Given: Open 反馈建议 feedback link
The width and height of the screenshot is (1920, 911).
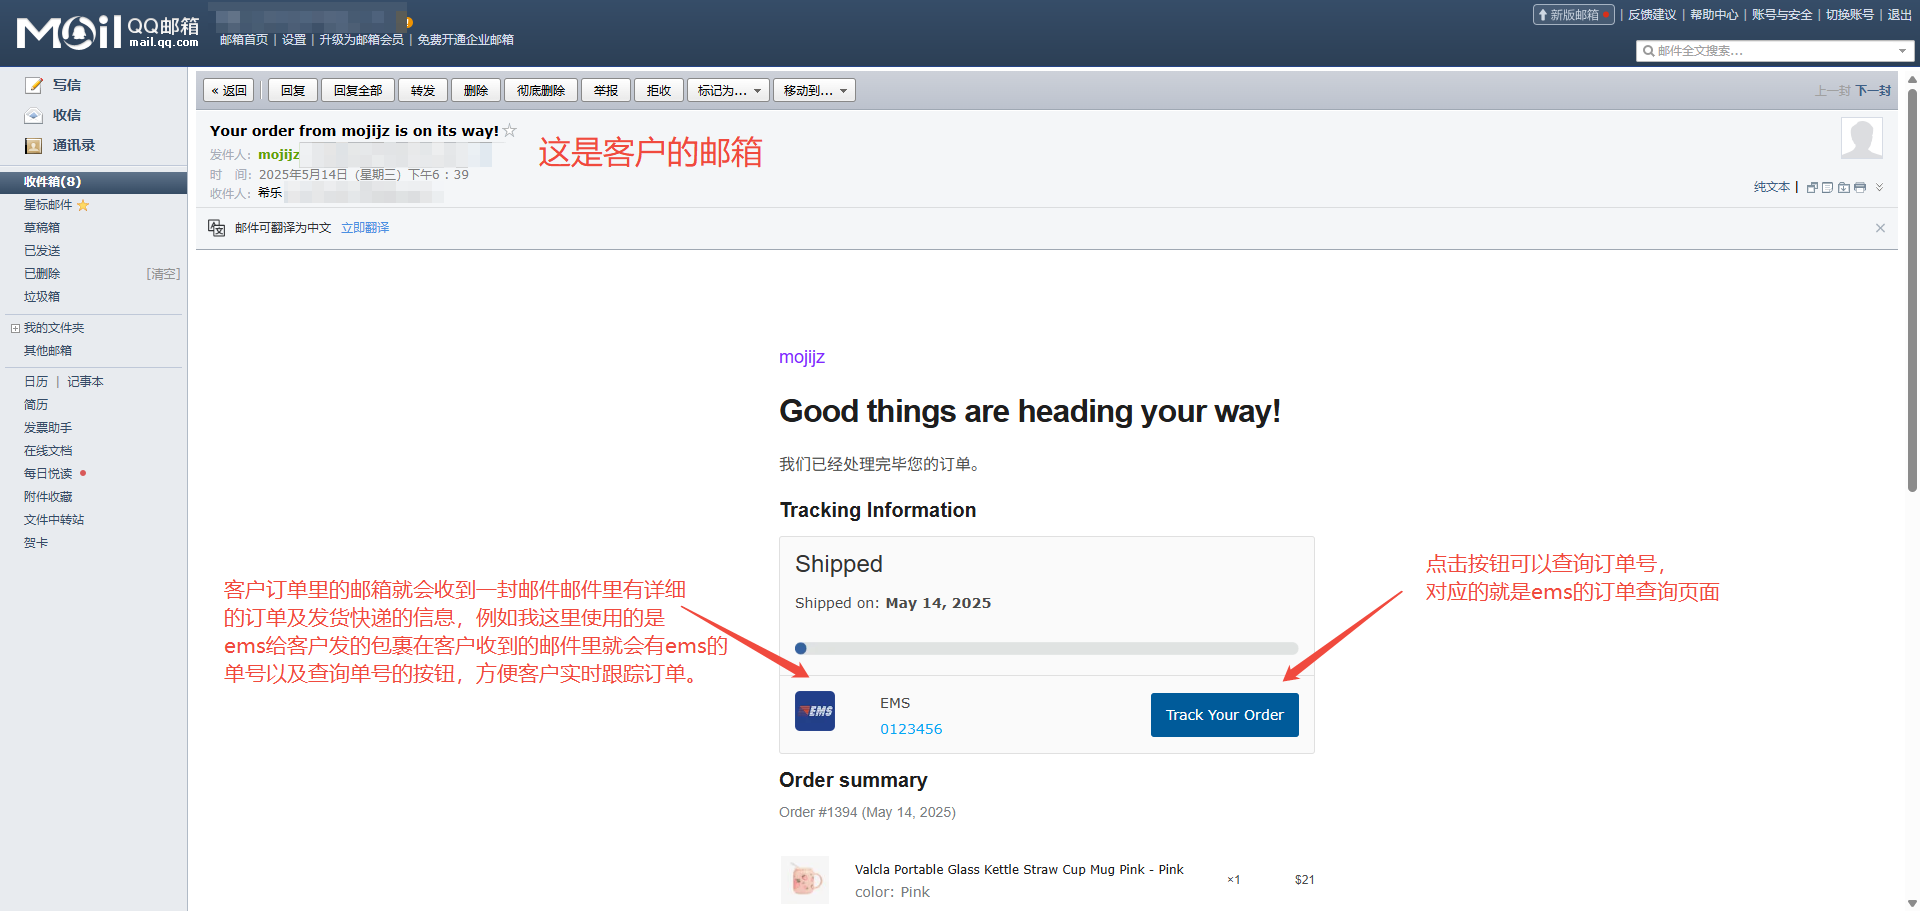Looking at the screenshot, I should [1652, 15].
